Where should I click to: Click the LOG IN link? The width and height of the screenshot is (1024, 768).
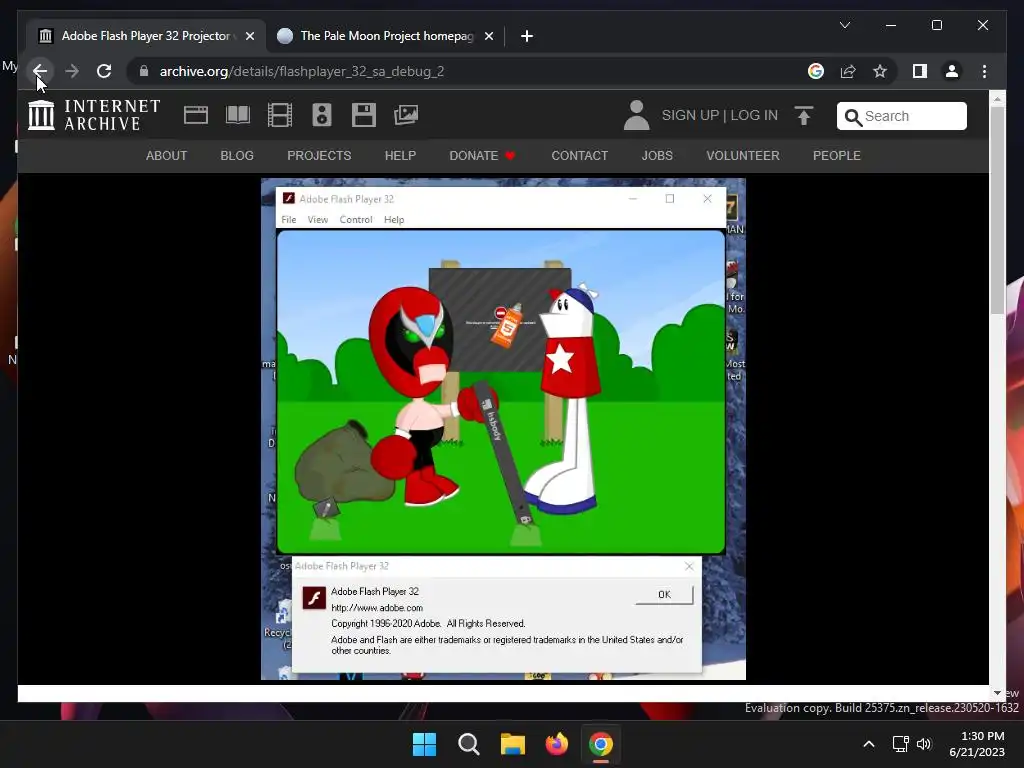point(754,115)
